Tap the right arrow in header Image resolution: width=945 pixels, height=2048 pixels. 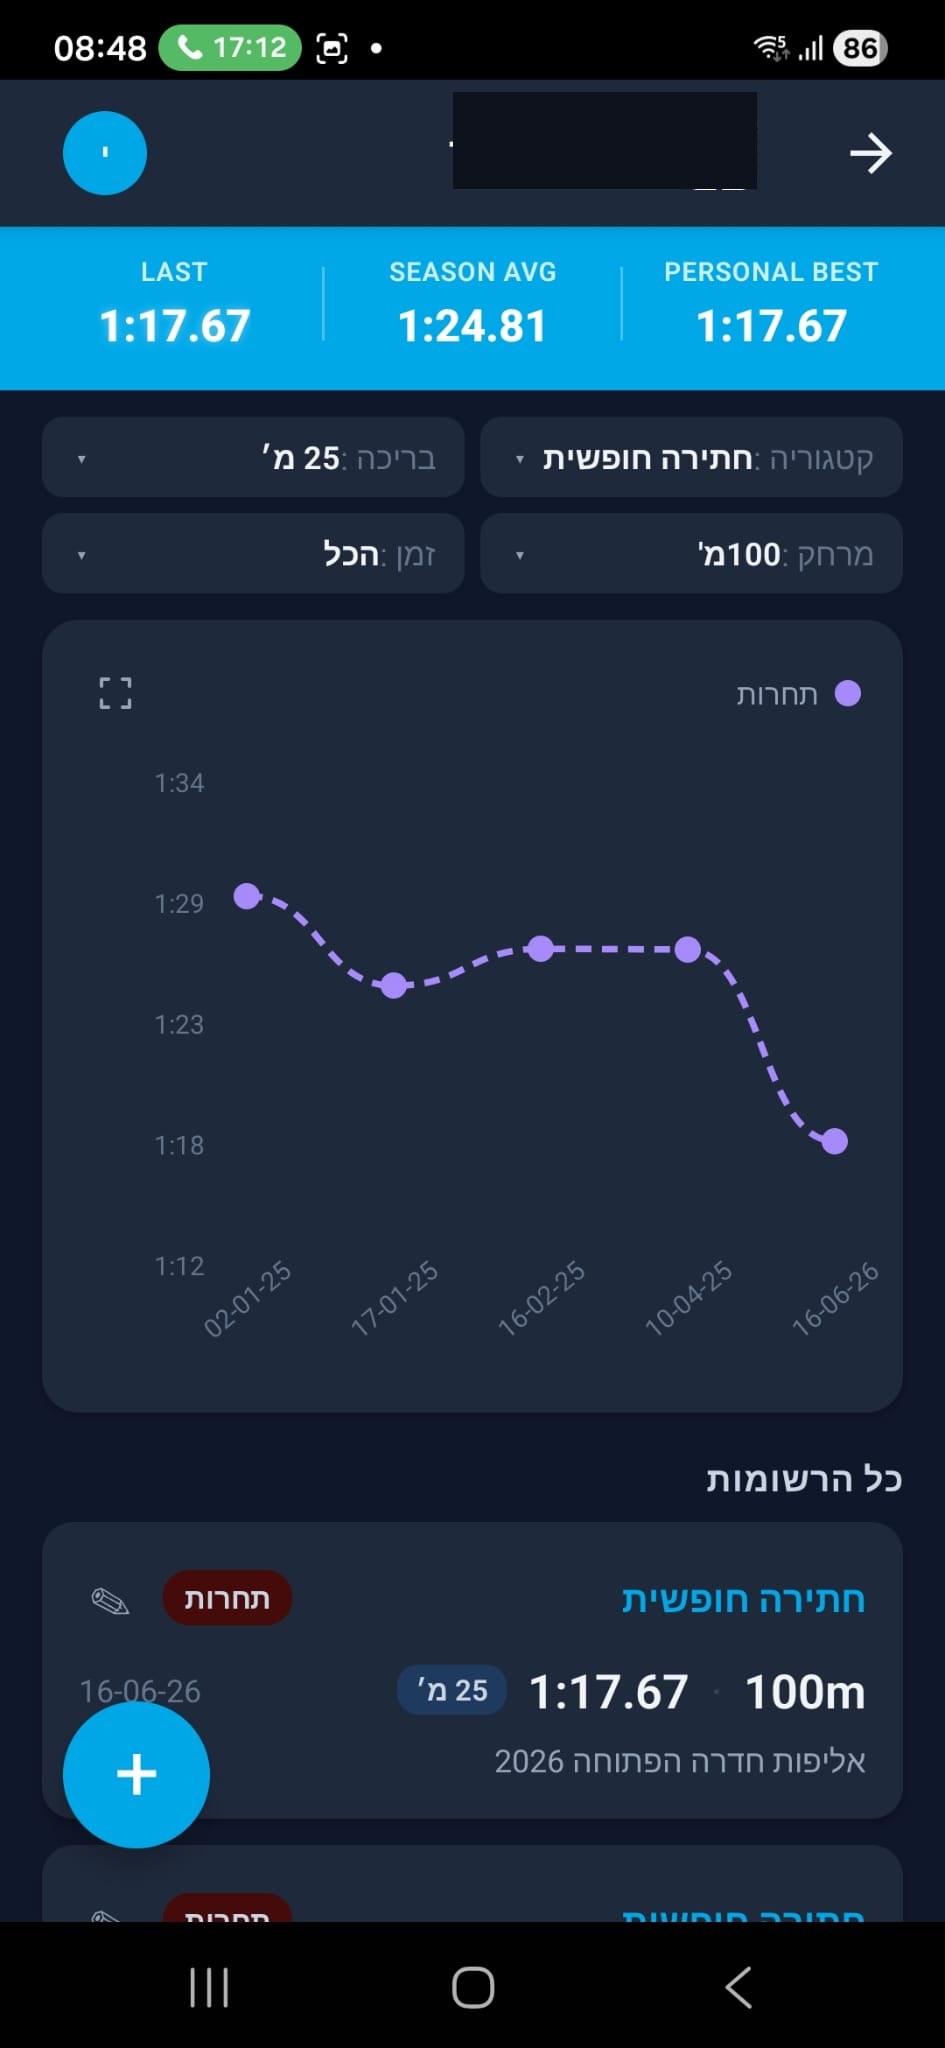point(870,153)
